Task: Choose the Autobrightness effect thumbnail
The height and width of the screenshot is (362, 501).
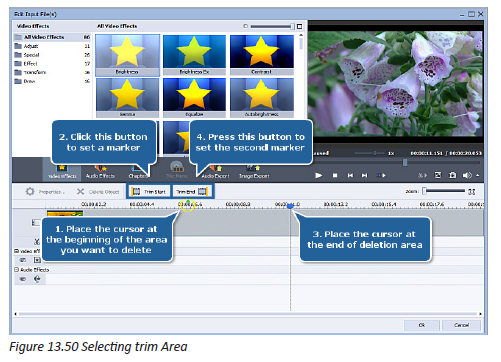Action: click(262, 97)
